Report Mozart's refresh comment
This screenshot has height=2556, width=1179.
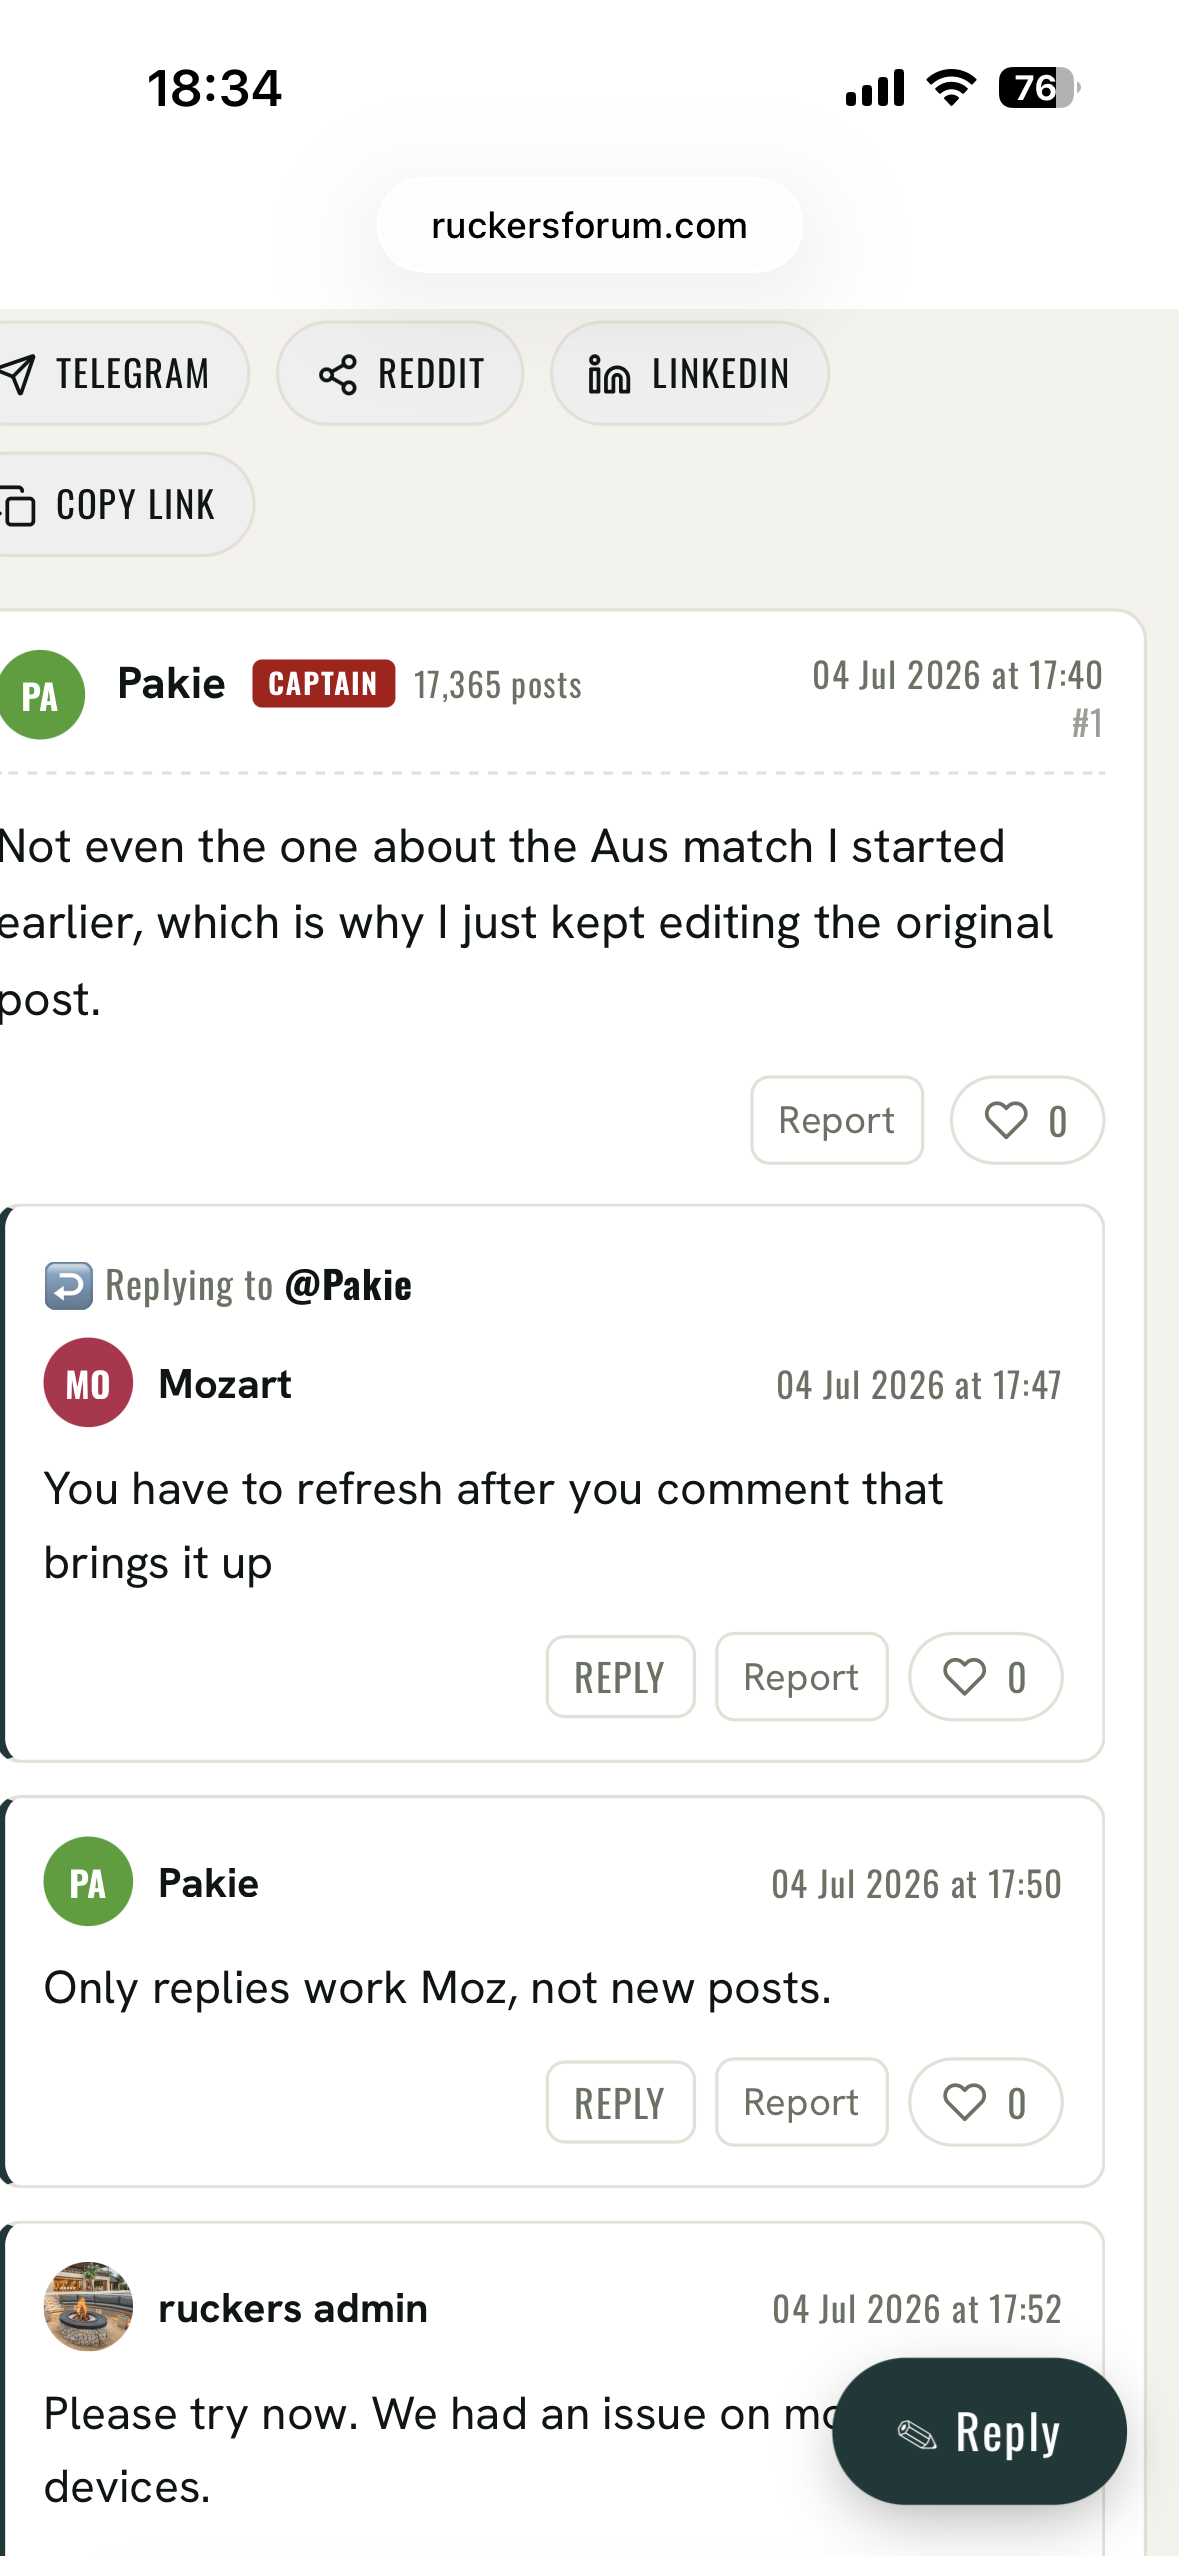click(801, 1677)
